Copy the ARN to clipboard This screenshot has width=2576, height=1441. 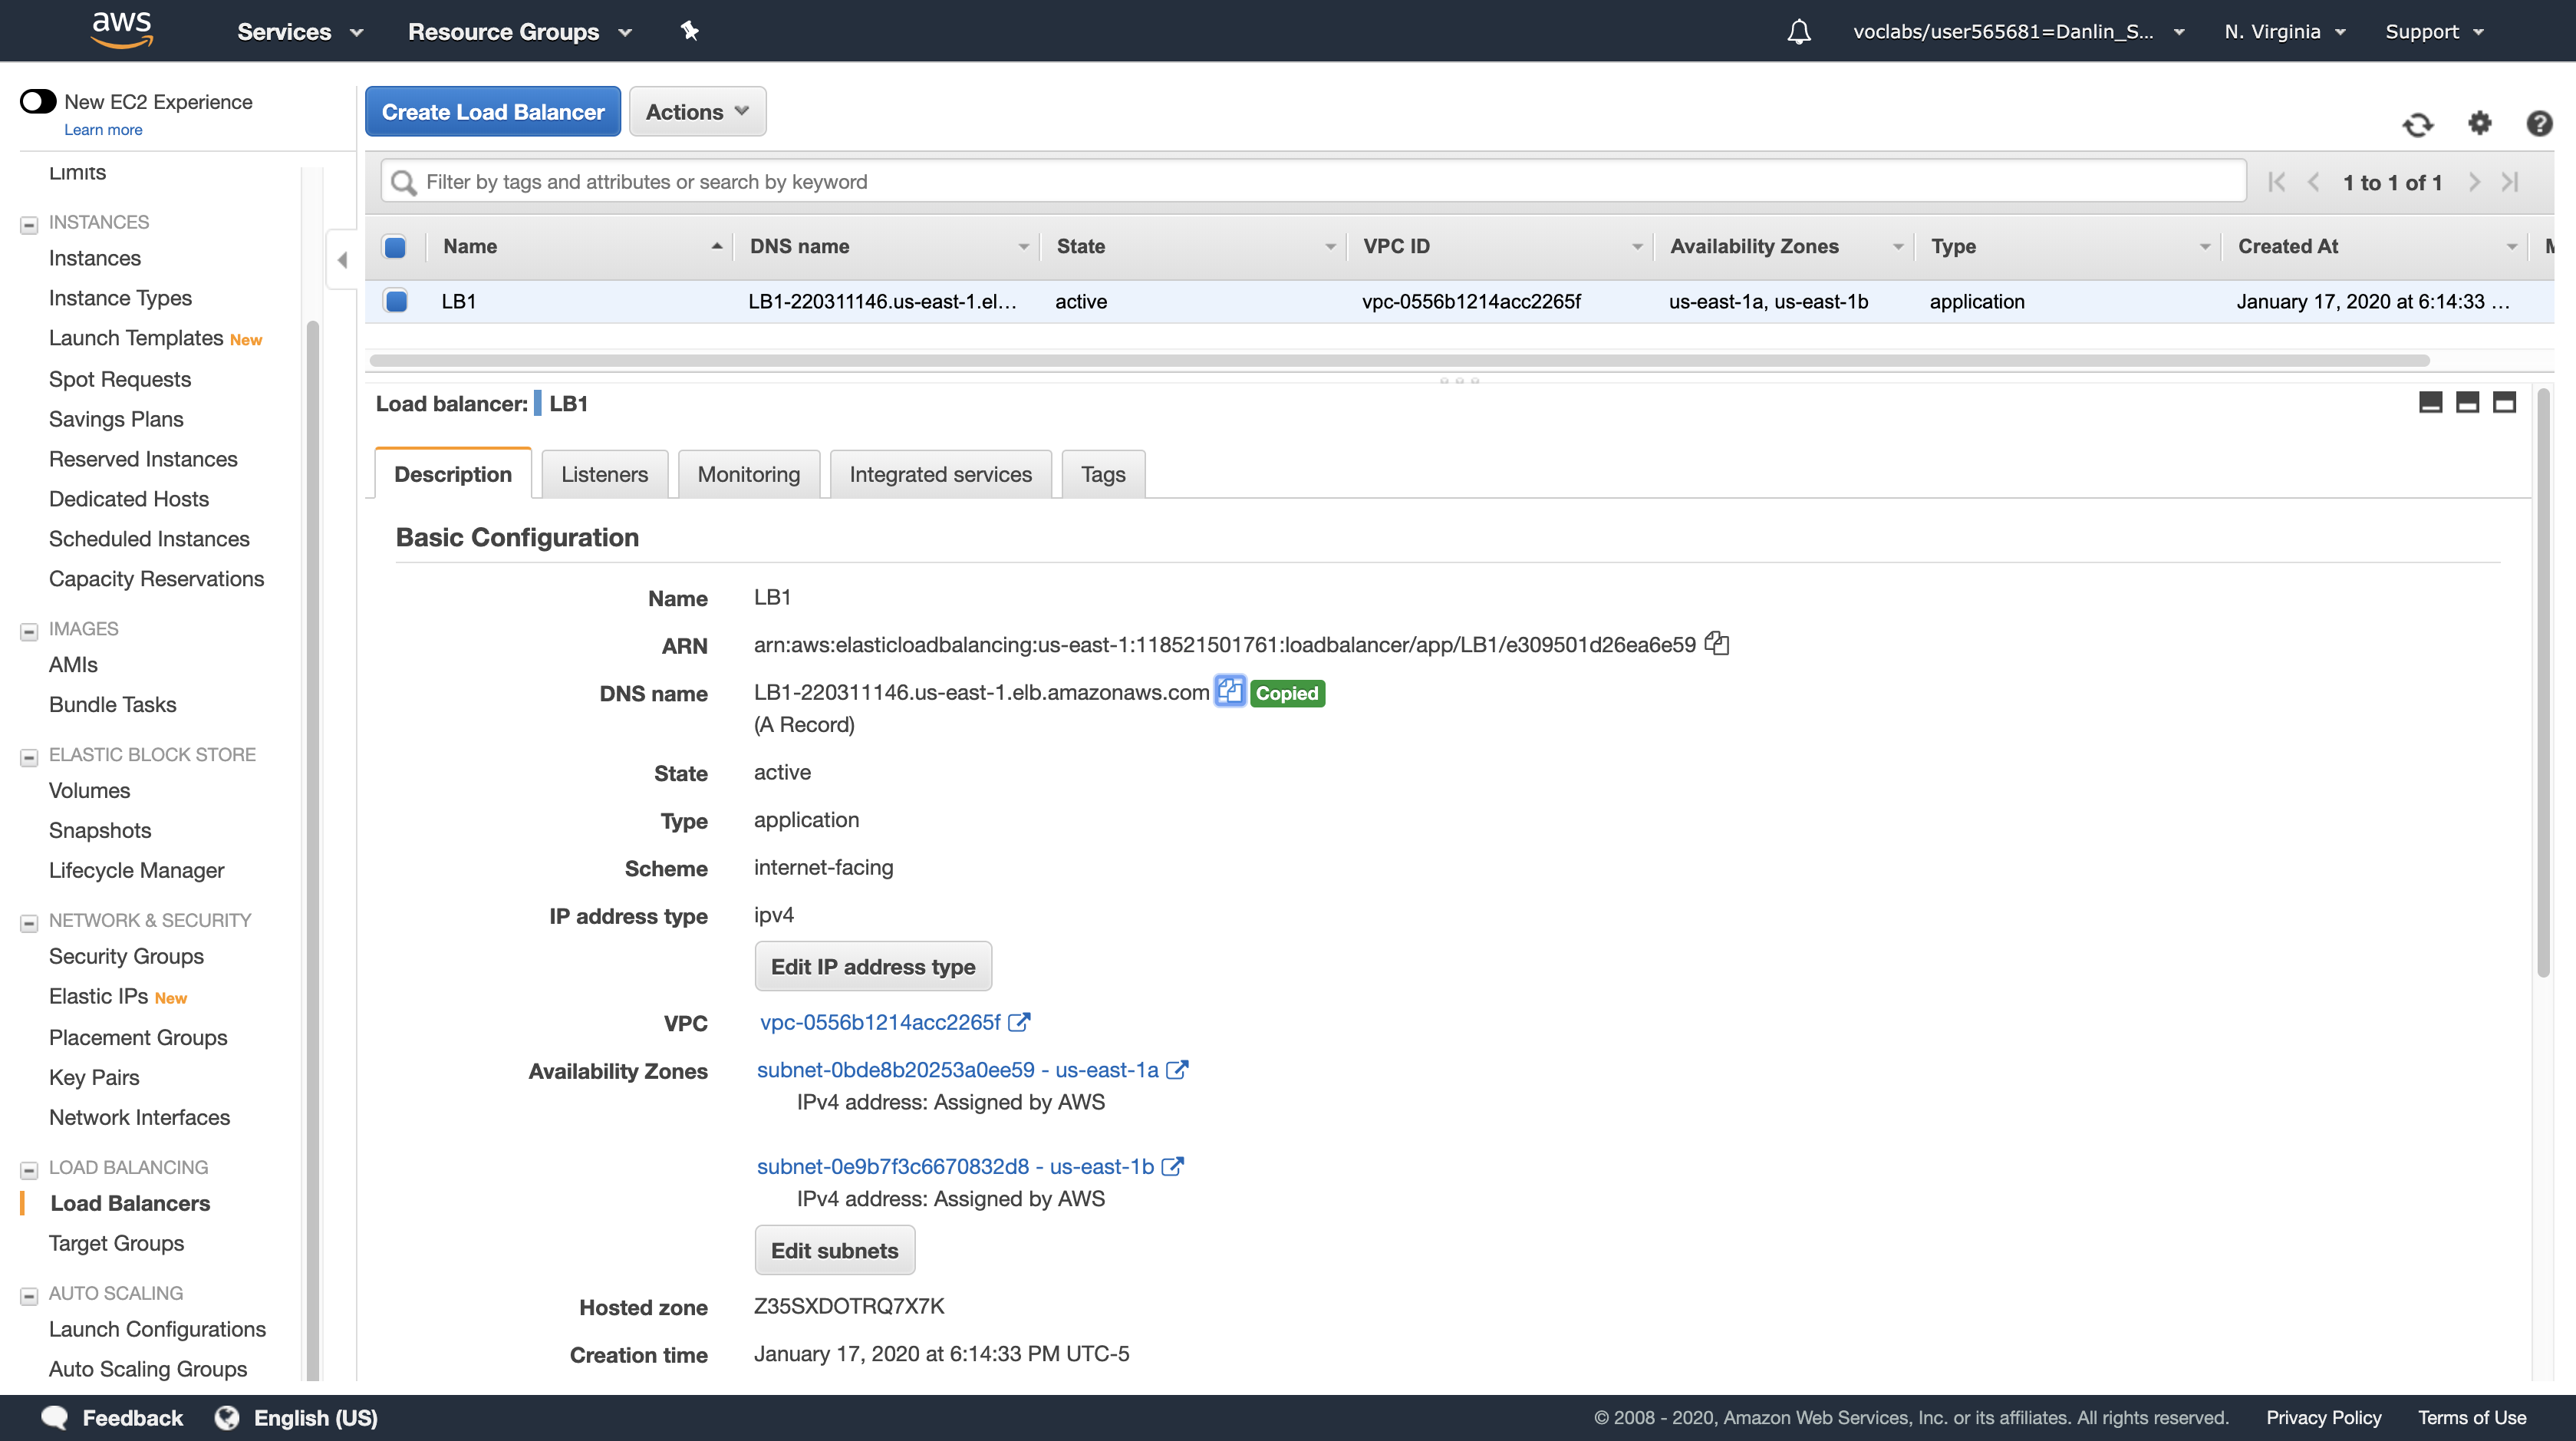(x=1717, y=643)
